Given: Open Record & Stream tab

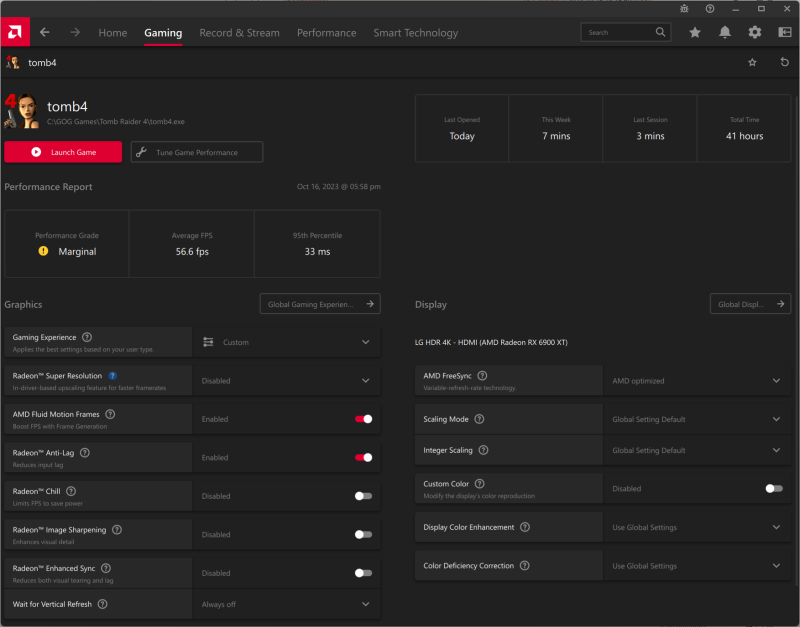Looking at the screenshot, I should point(239,33).
